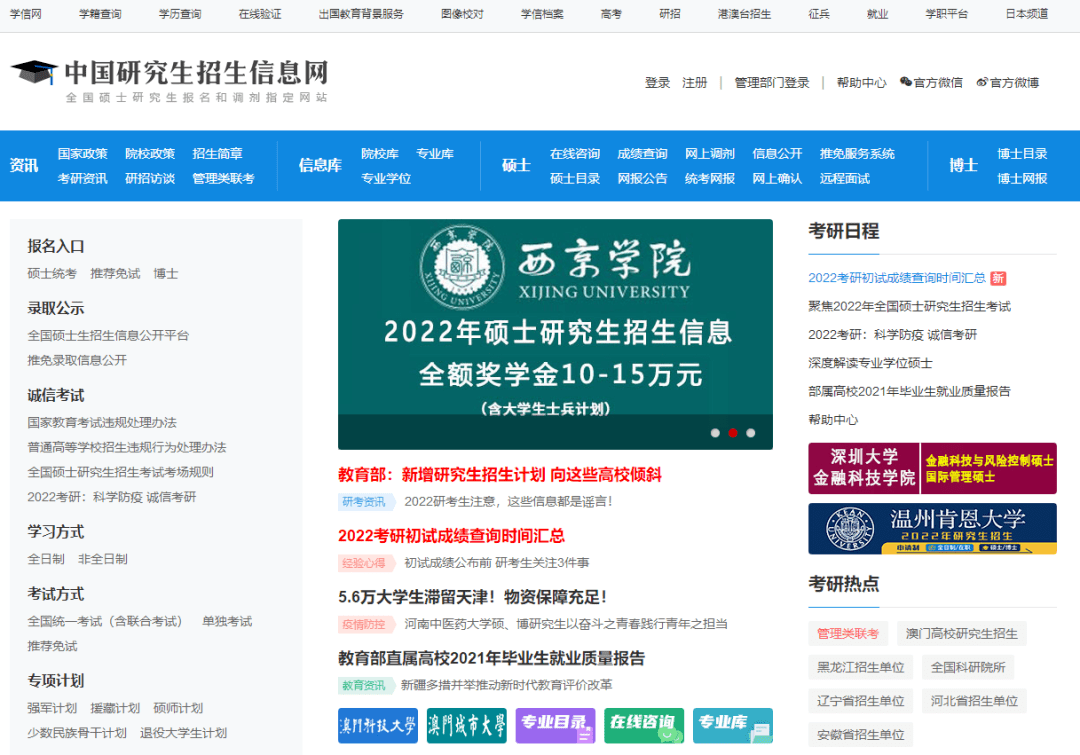The width and height of the screenshot is (1080, 755).
Task: Click the green 在线咨询 button
Action: (x=644, y=725)
